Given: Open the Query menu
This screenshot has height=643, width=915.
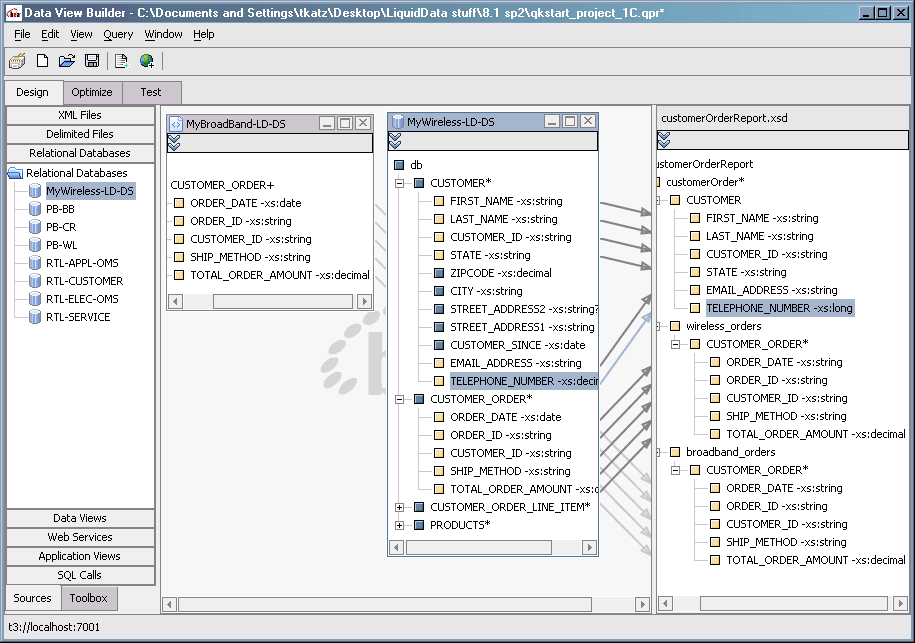Looking at the screenshot, I should pyautogui.click(x=118, y=34).
